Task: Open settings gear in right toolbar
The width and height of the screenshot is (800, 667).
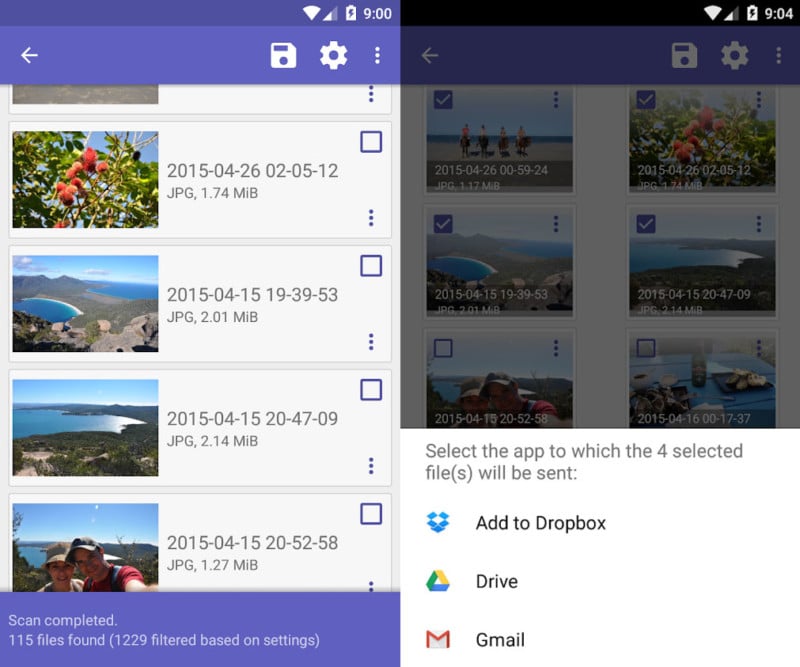Action: coord(735,56)
